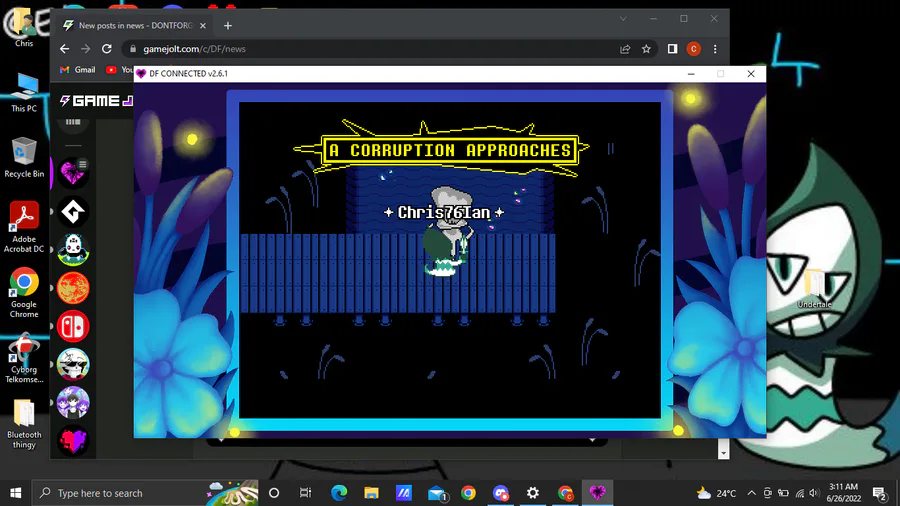Open the Windows Start menu
Viewport: 900px width, 506px height.
tap(15, 493)
